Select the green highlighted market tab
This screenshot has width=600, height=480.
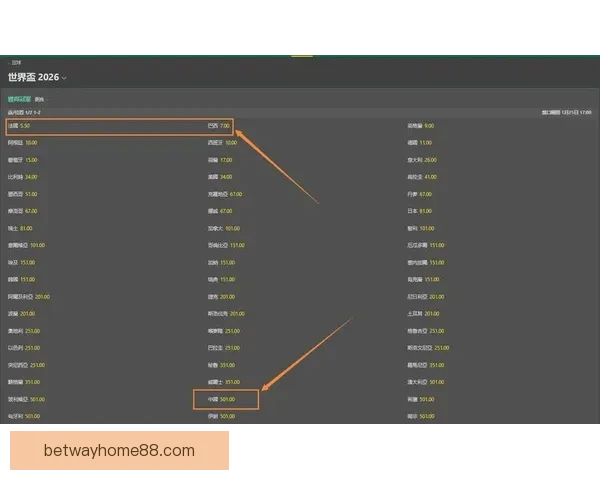pos(19,99)
